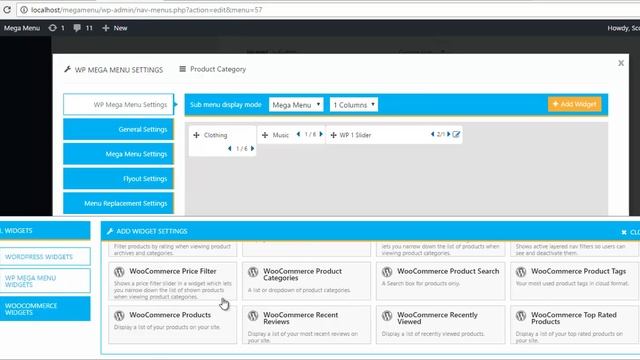This screenshot has height=360, width=640.
Task: Open the Flyout Settings tab
Action: click(118, 178)
